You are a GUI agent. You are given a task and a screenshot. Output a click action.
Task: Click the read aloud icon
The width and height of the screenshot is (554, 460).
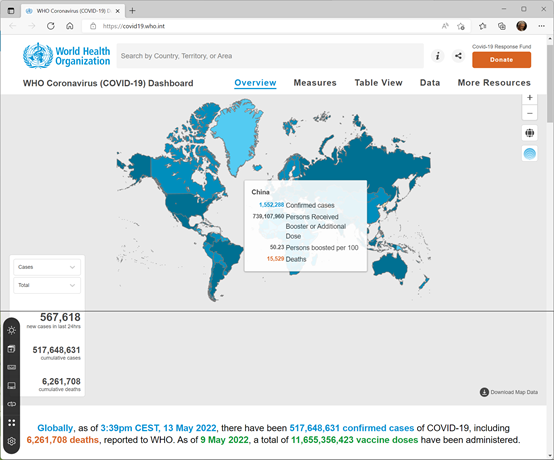click(445, 26)
